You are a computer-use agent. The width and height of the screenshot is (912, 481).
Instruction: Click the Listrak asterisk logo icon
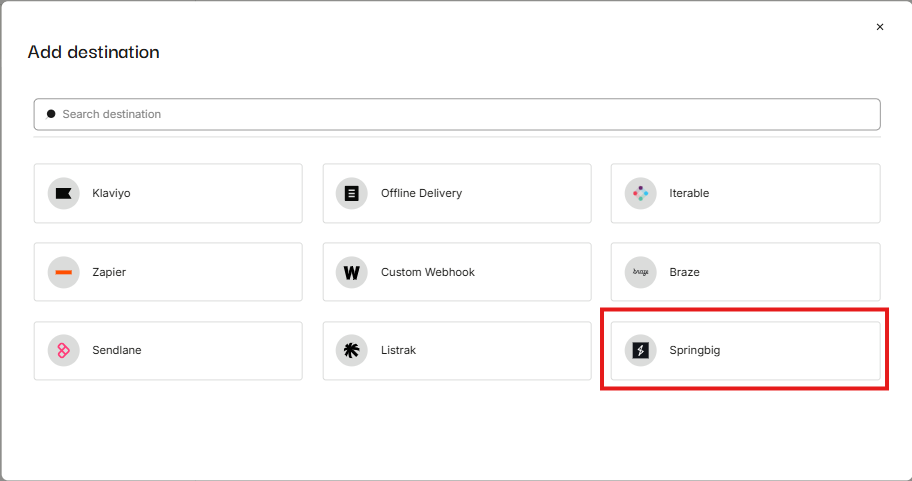[352, 350]
